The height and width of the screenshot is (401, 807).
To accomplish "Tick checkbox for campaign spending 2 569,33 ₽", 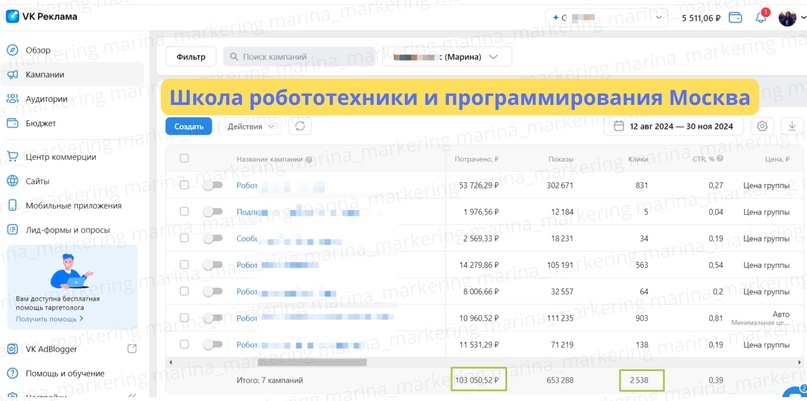I will [x=184, y=238].
